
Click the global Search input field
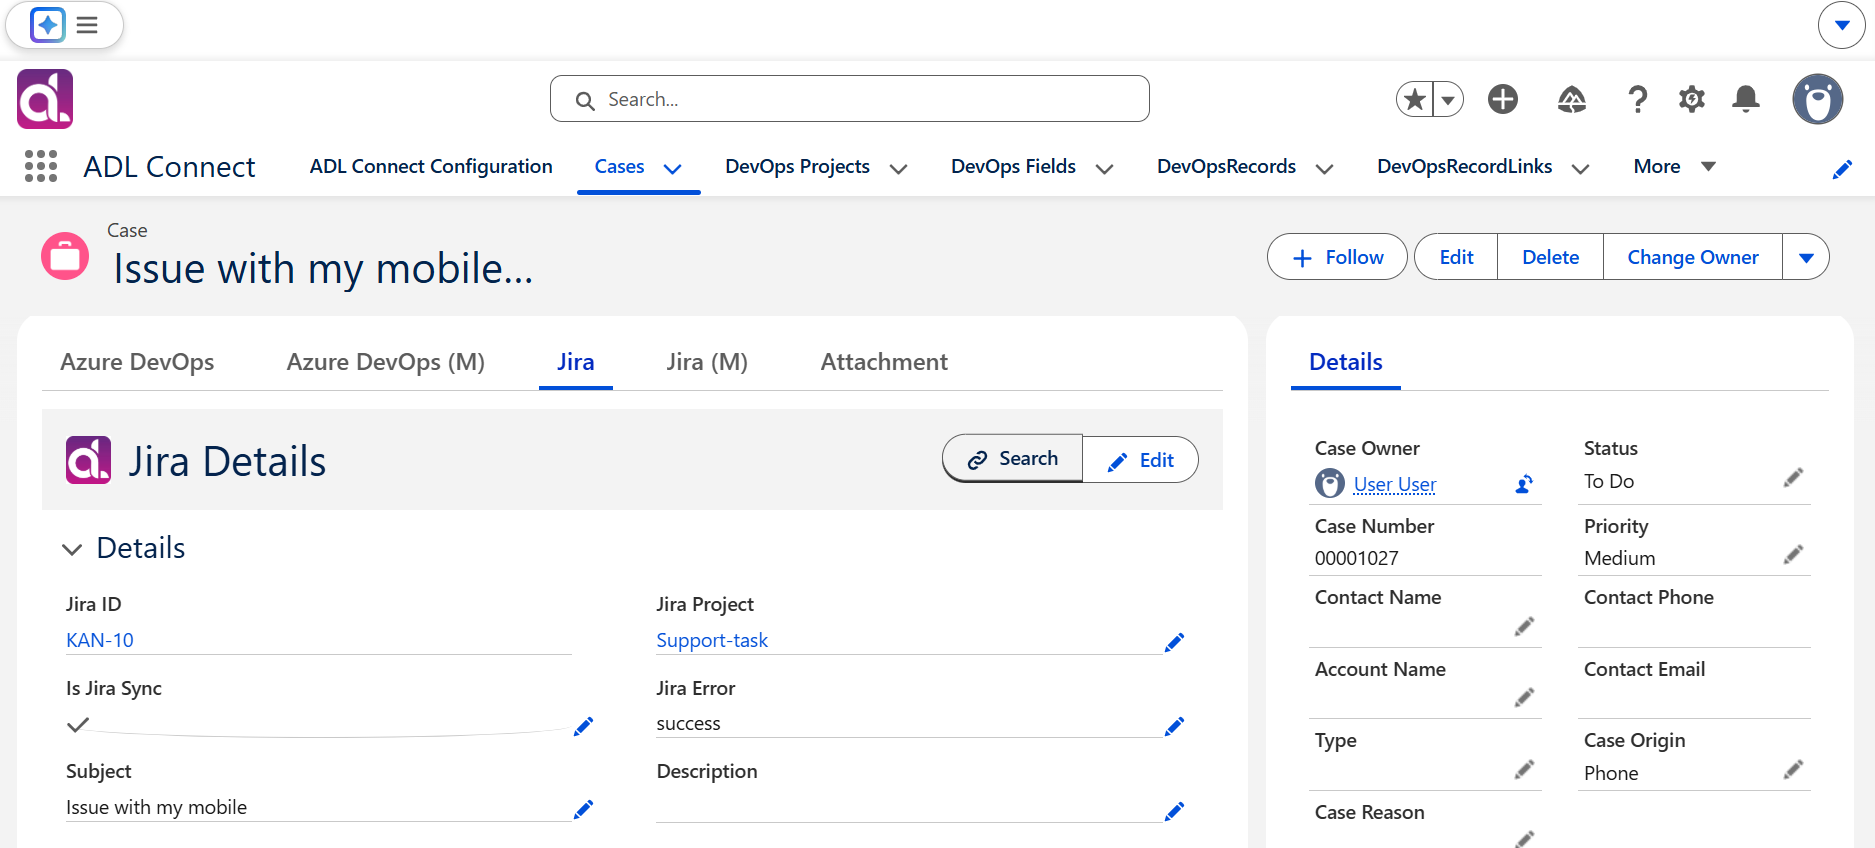pos(850,99)
